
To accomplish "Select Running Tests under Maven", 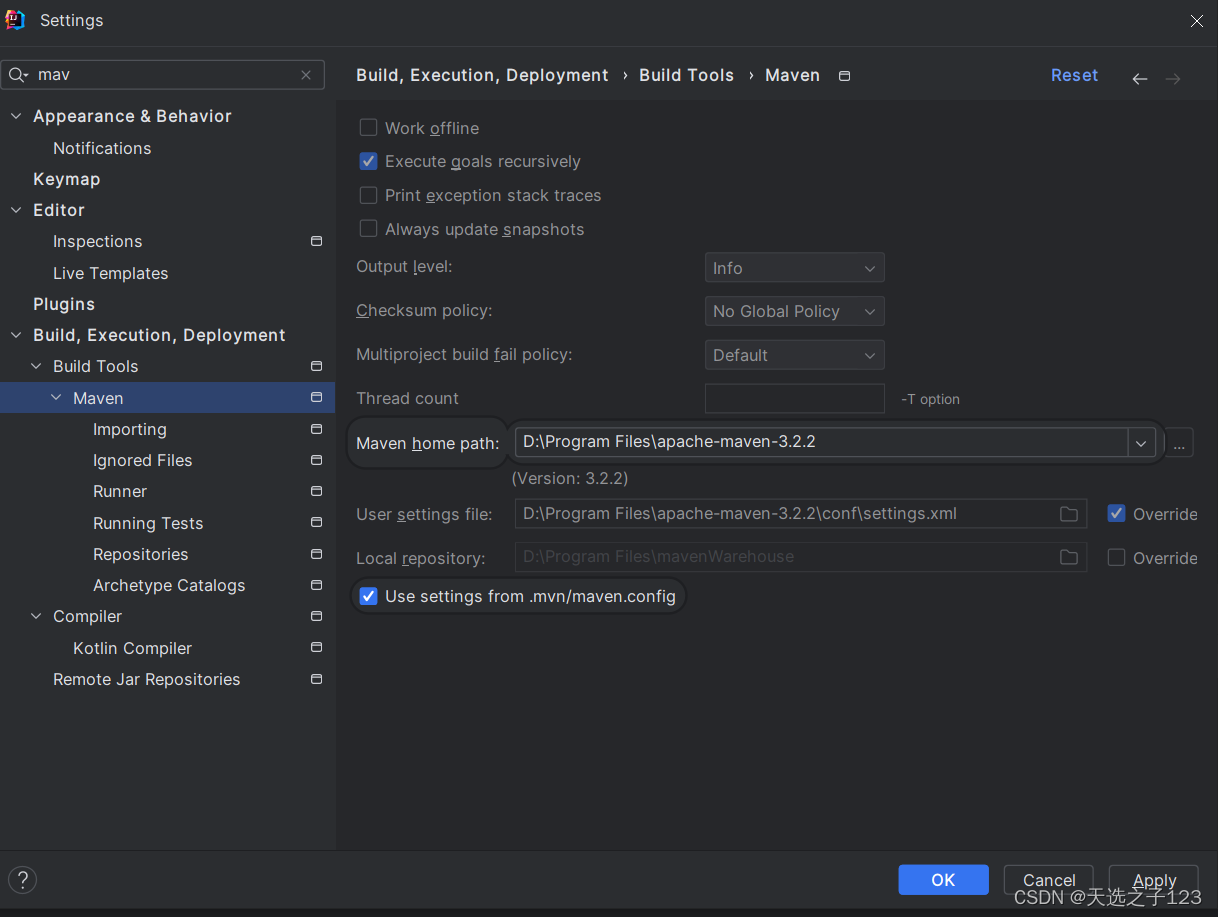I will pyautogui.click(x=148, y=523).
